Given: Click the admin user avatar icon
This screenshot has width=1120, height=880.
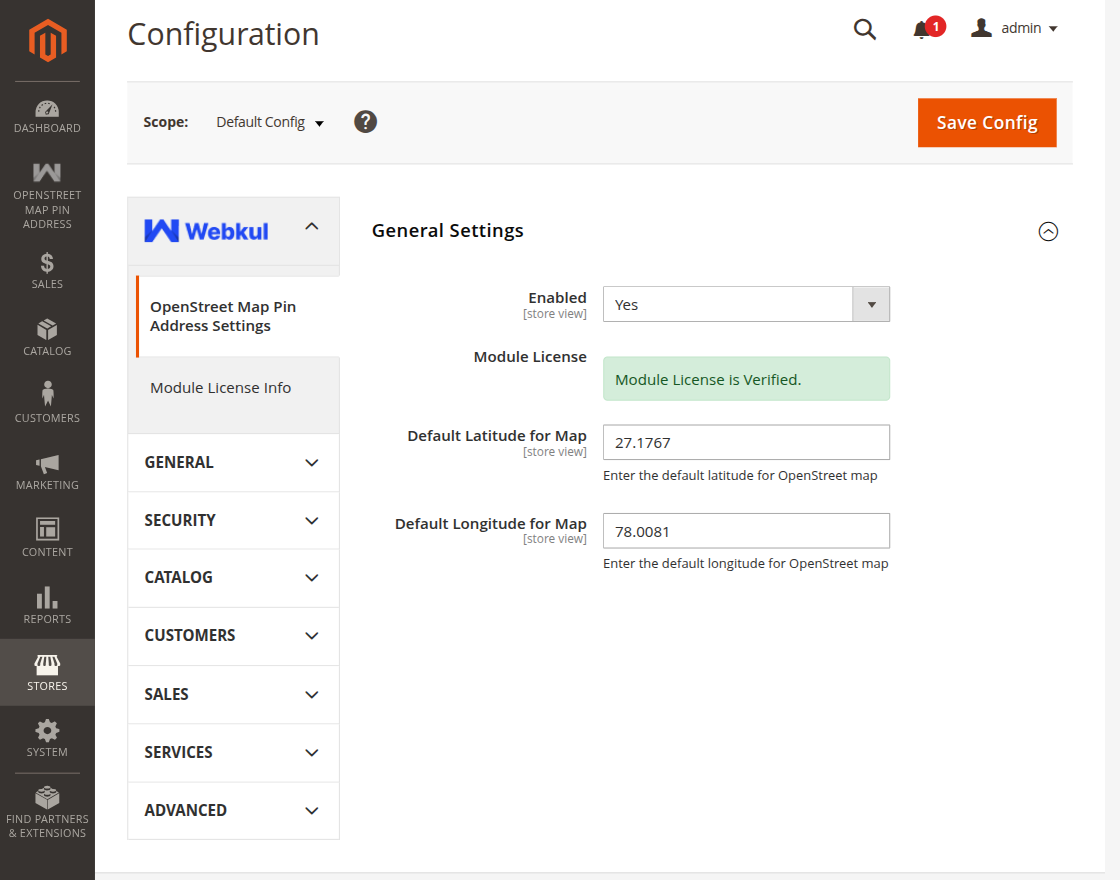Looking at the screenshot, I should point(981,28).
